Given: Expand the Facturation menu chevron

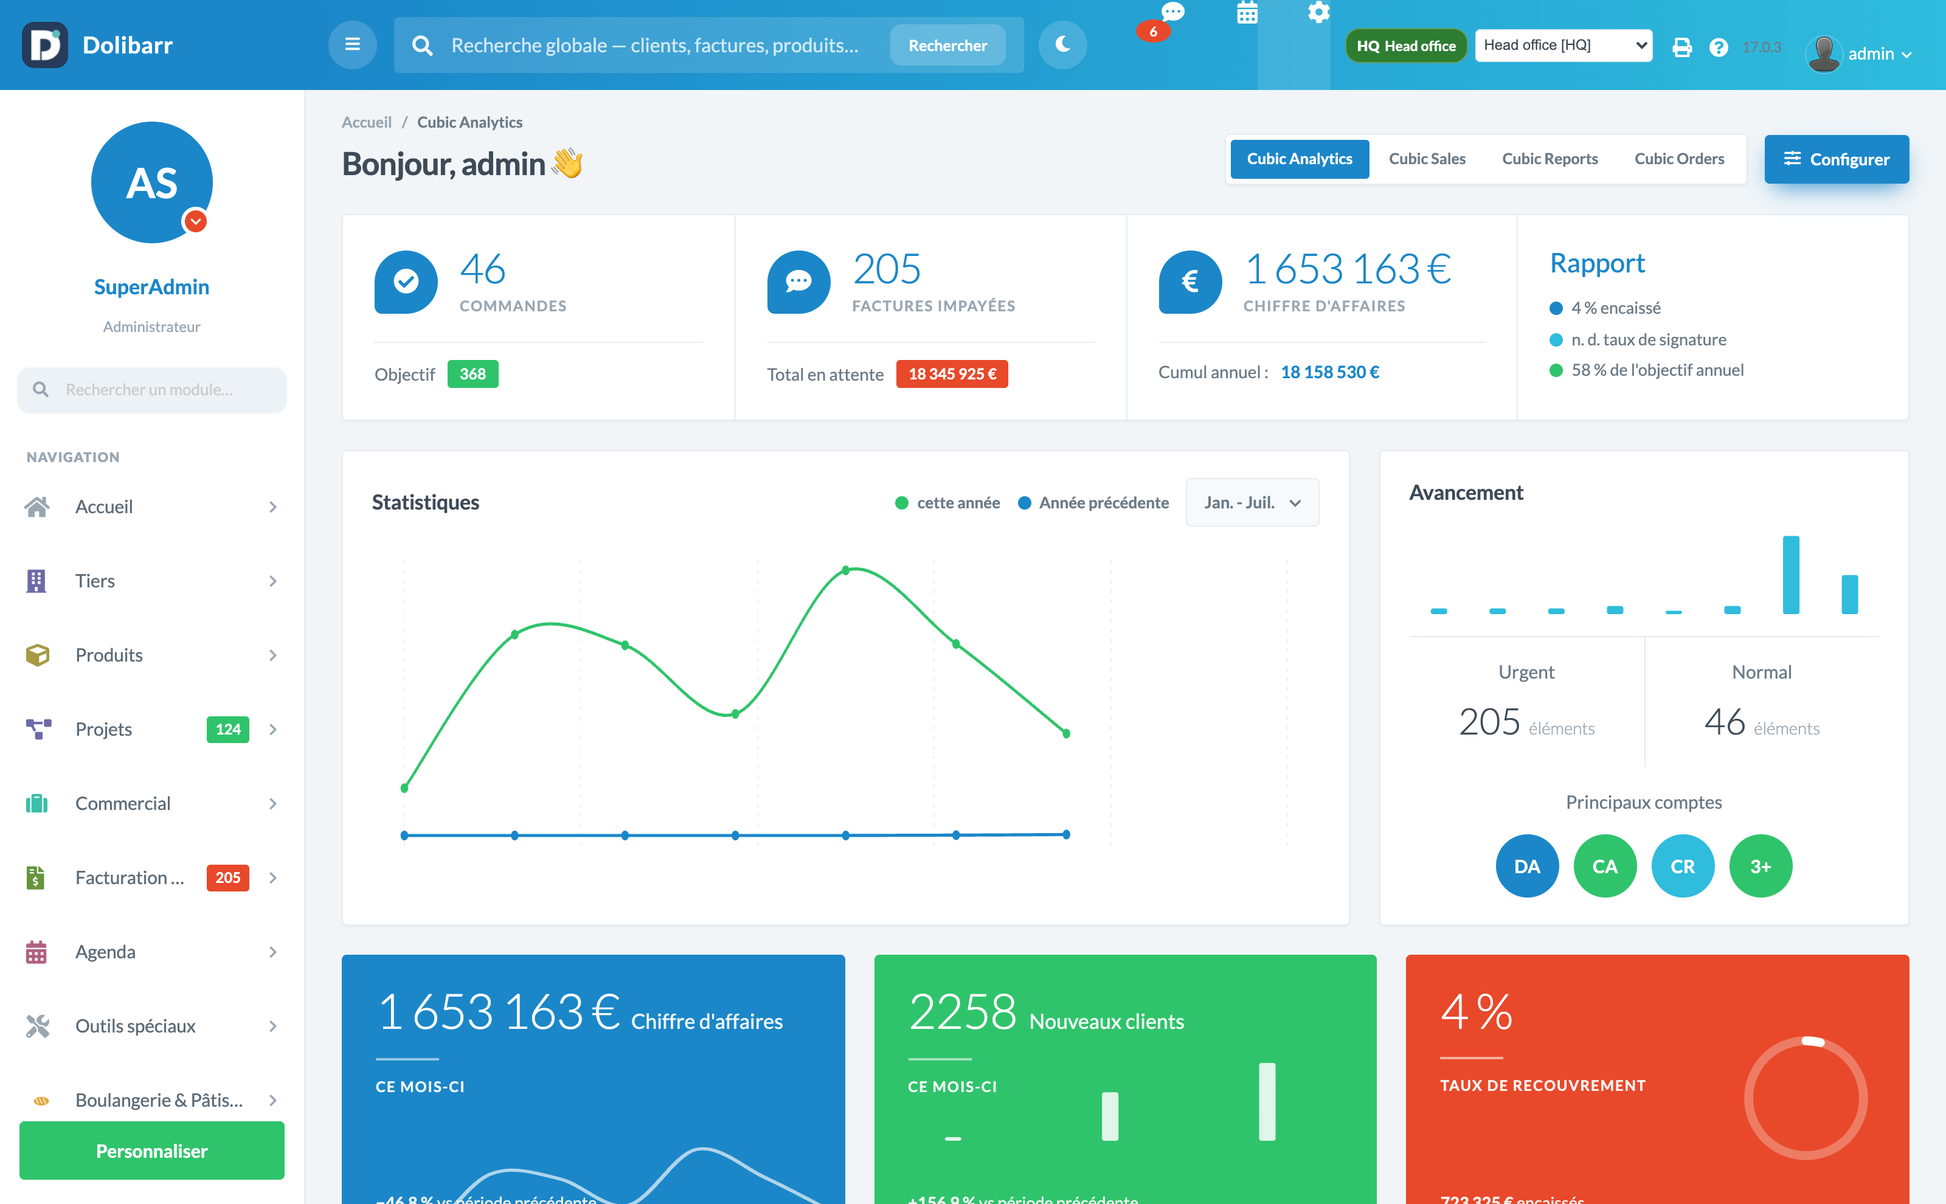Looking at the screenshot, I should coord(272,877).
